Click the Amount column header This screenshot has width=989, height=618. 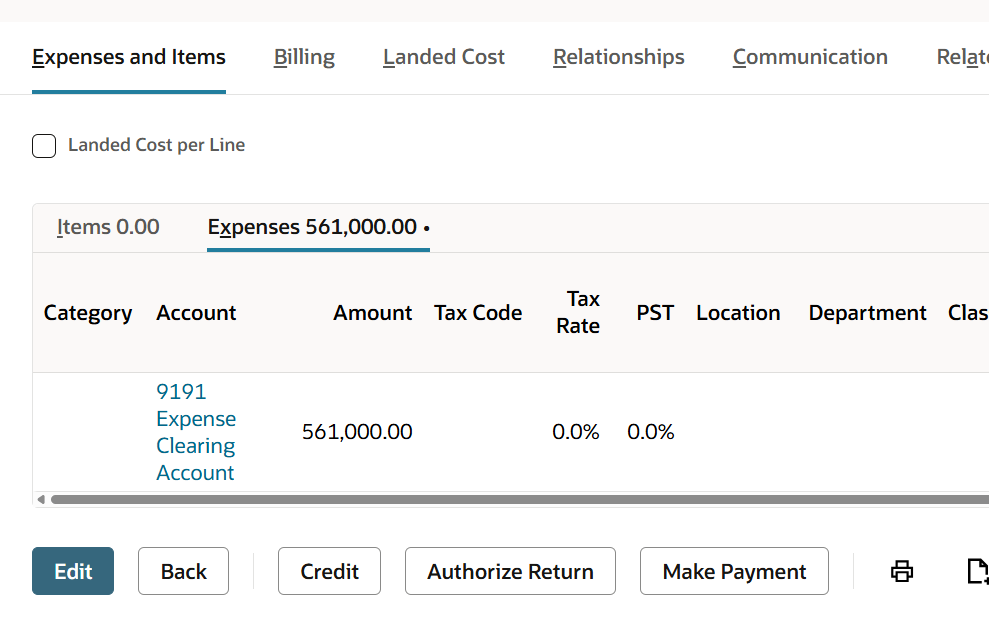pos(372,313)
